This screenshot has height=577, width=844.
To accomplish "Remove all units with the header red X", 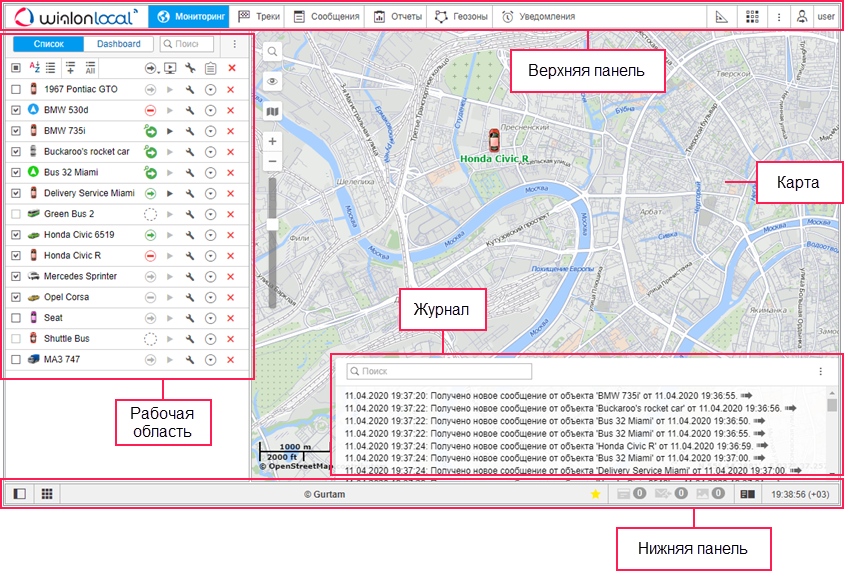I will (x=232, y=68).
